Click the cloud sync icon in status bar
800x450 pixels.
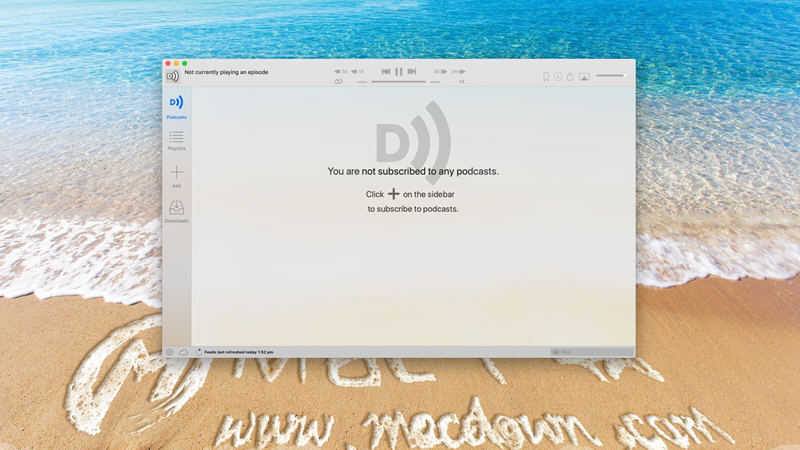pyautogui.click(x=184, y=352)
